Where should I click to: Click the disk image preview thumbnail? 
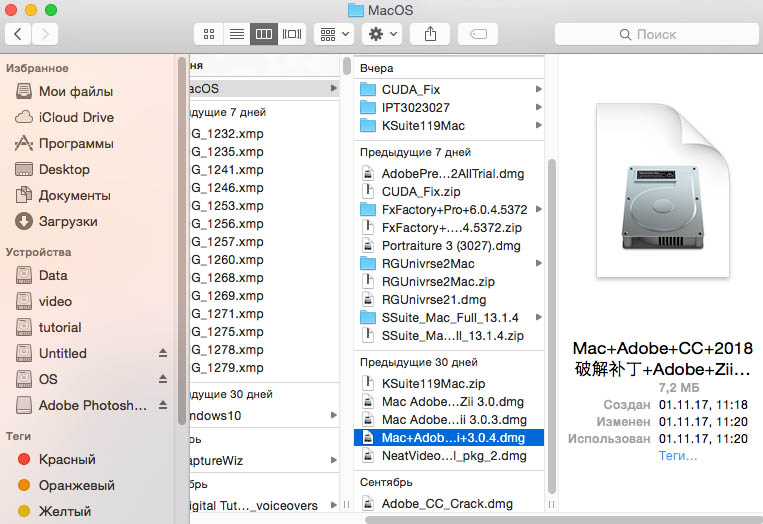663,190
